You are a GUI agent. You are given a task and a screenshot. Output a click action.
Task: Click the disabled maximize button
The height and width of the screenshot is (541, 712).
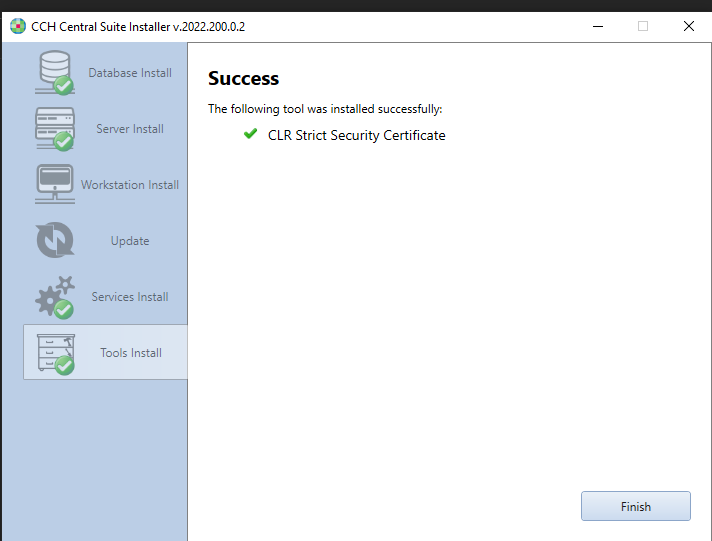(643, 26)
